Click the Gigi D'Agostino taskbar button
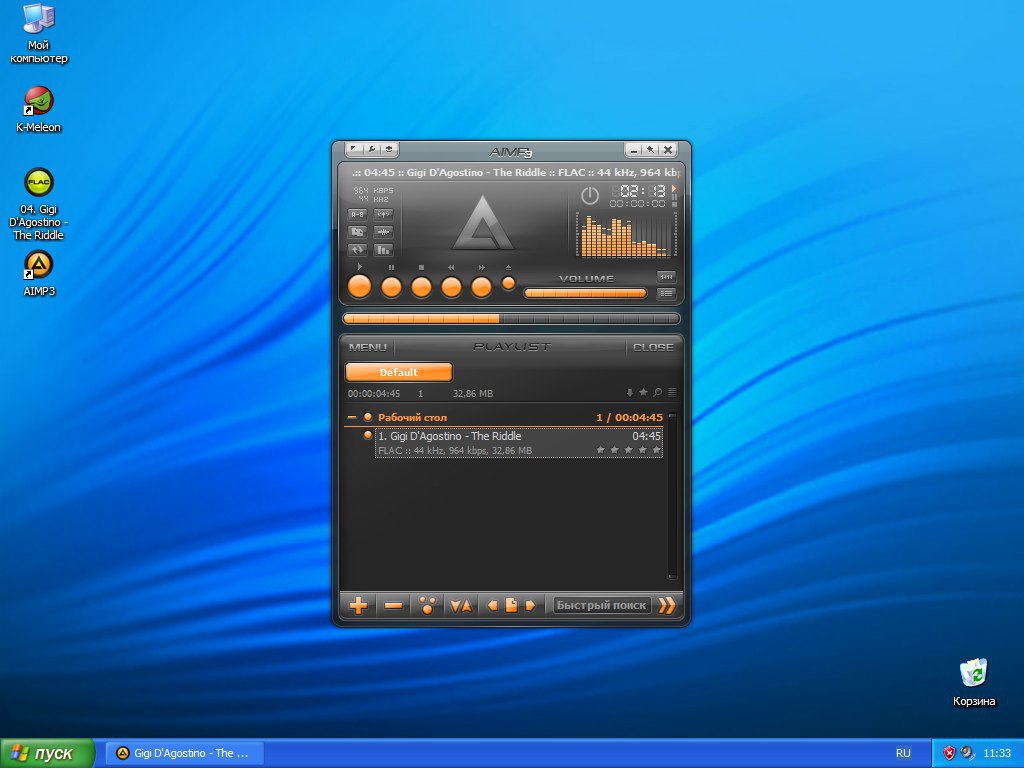This screenshot has height=768, width=1024. (x=184, y=753)
